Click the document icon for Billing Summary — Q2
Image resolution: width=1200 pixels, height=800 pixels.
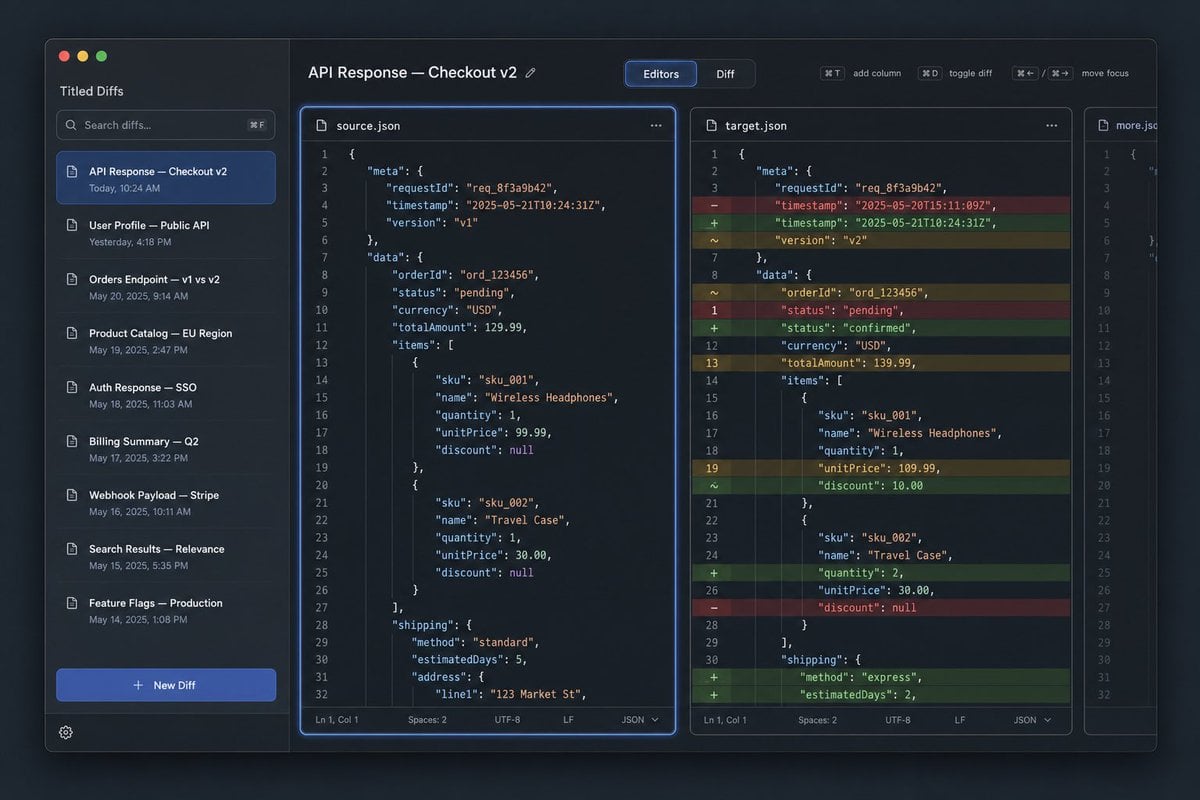72,442
